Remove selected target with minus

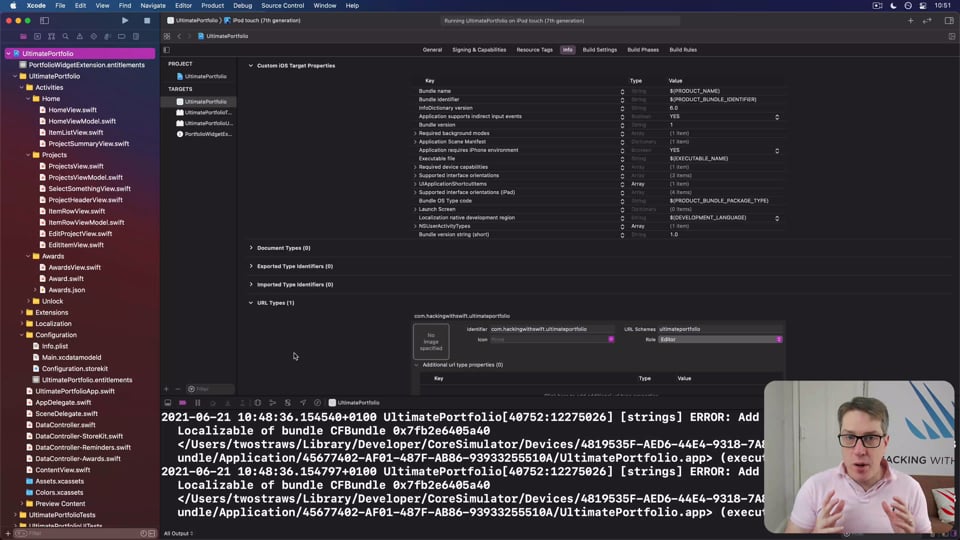(x=178, y=389)
